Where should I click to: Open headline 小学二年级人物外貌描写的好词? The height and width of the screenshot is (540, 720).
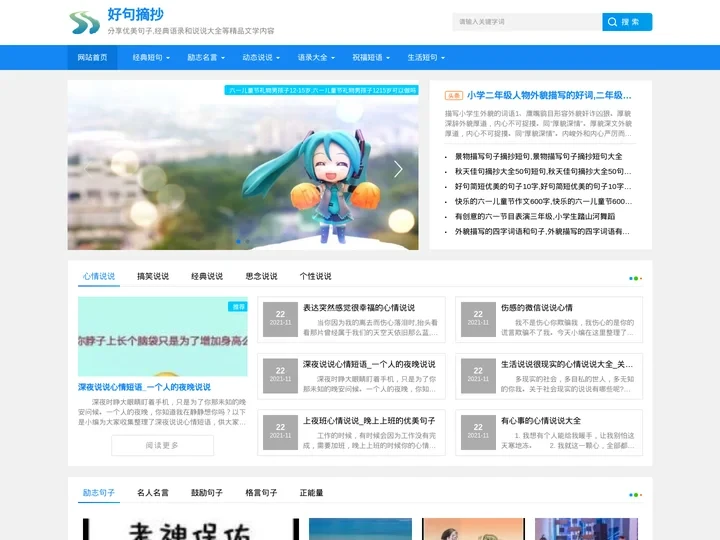click(x=549, y=96)
